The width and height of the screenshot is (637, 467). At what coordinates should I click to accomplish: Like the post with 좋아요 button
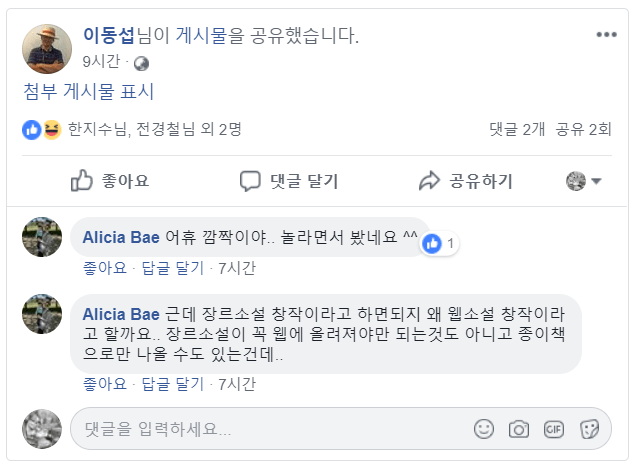tap(110, 181)
